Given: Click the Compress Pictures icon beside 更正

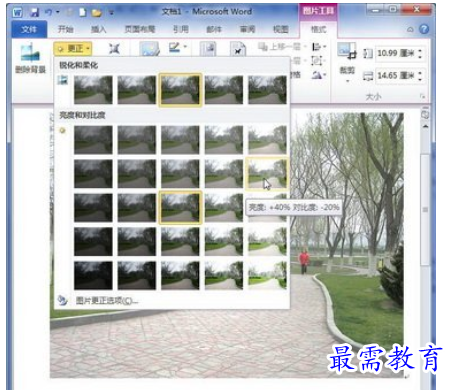Looking at the screenshot, I should [114, 49].
